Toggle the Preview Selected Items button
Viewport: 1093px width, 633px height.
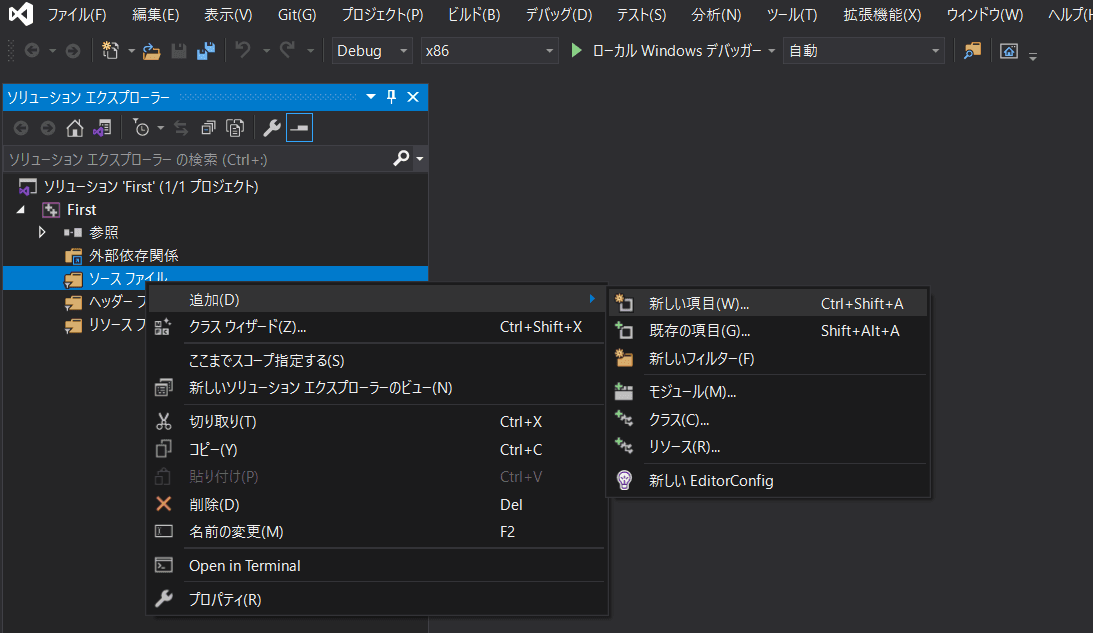[299, 128]
